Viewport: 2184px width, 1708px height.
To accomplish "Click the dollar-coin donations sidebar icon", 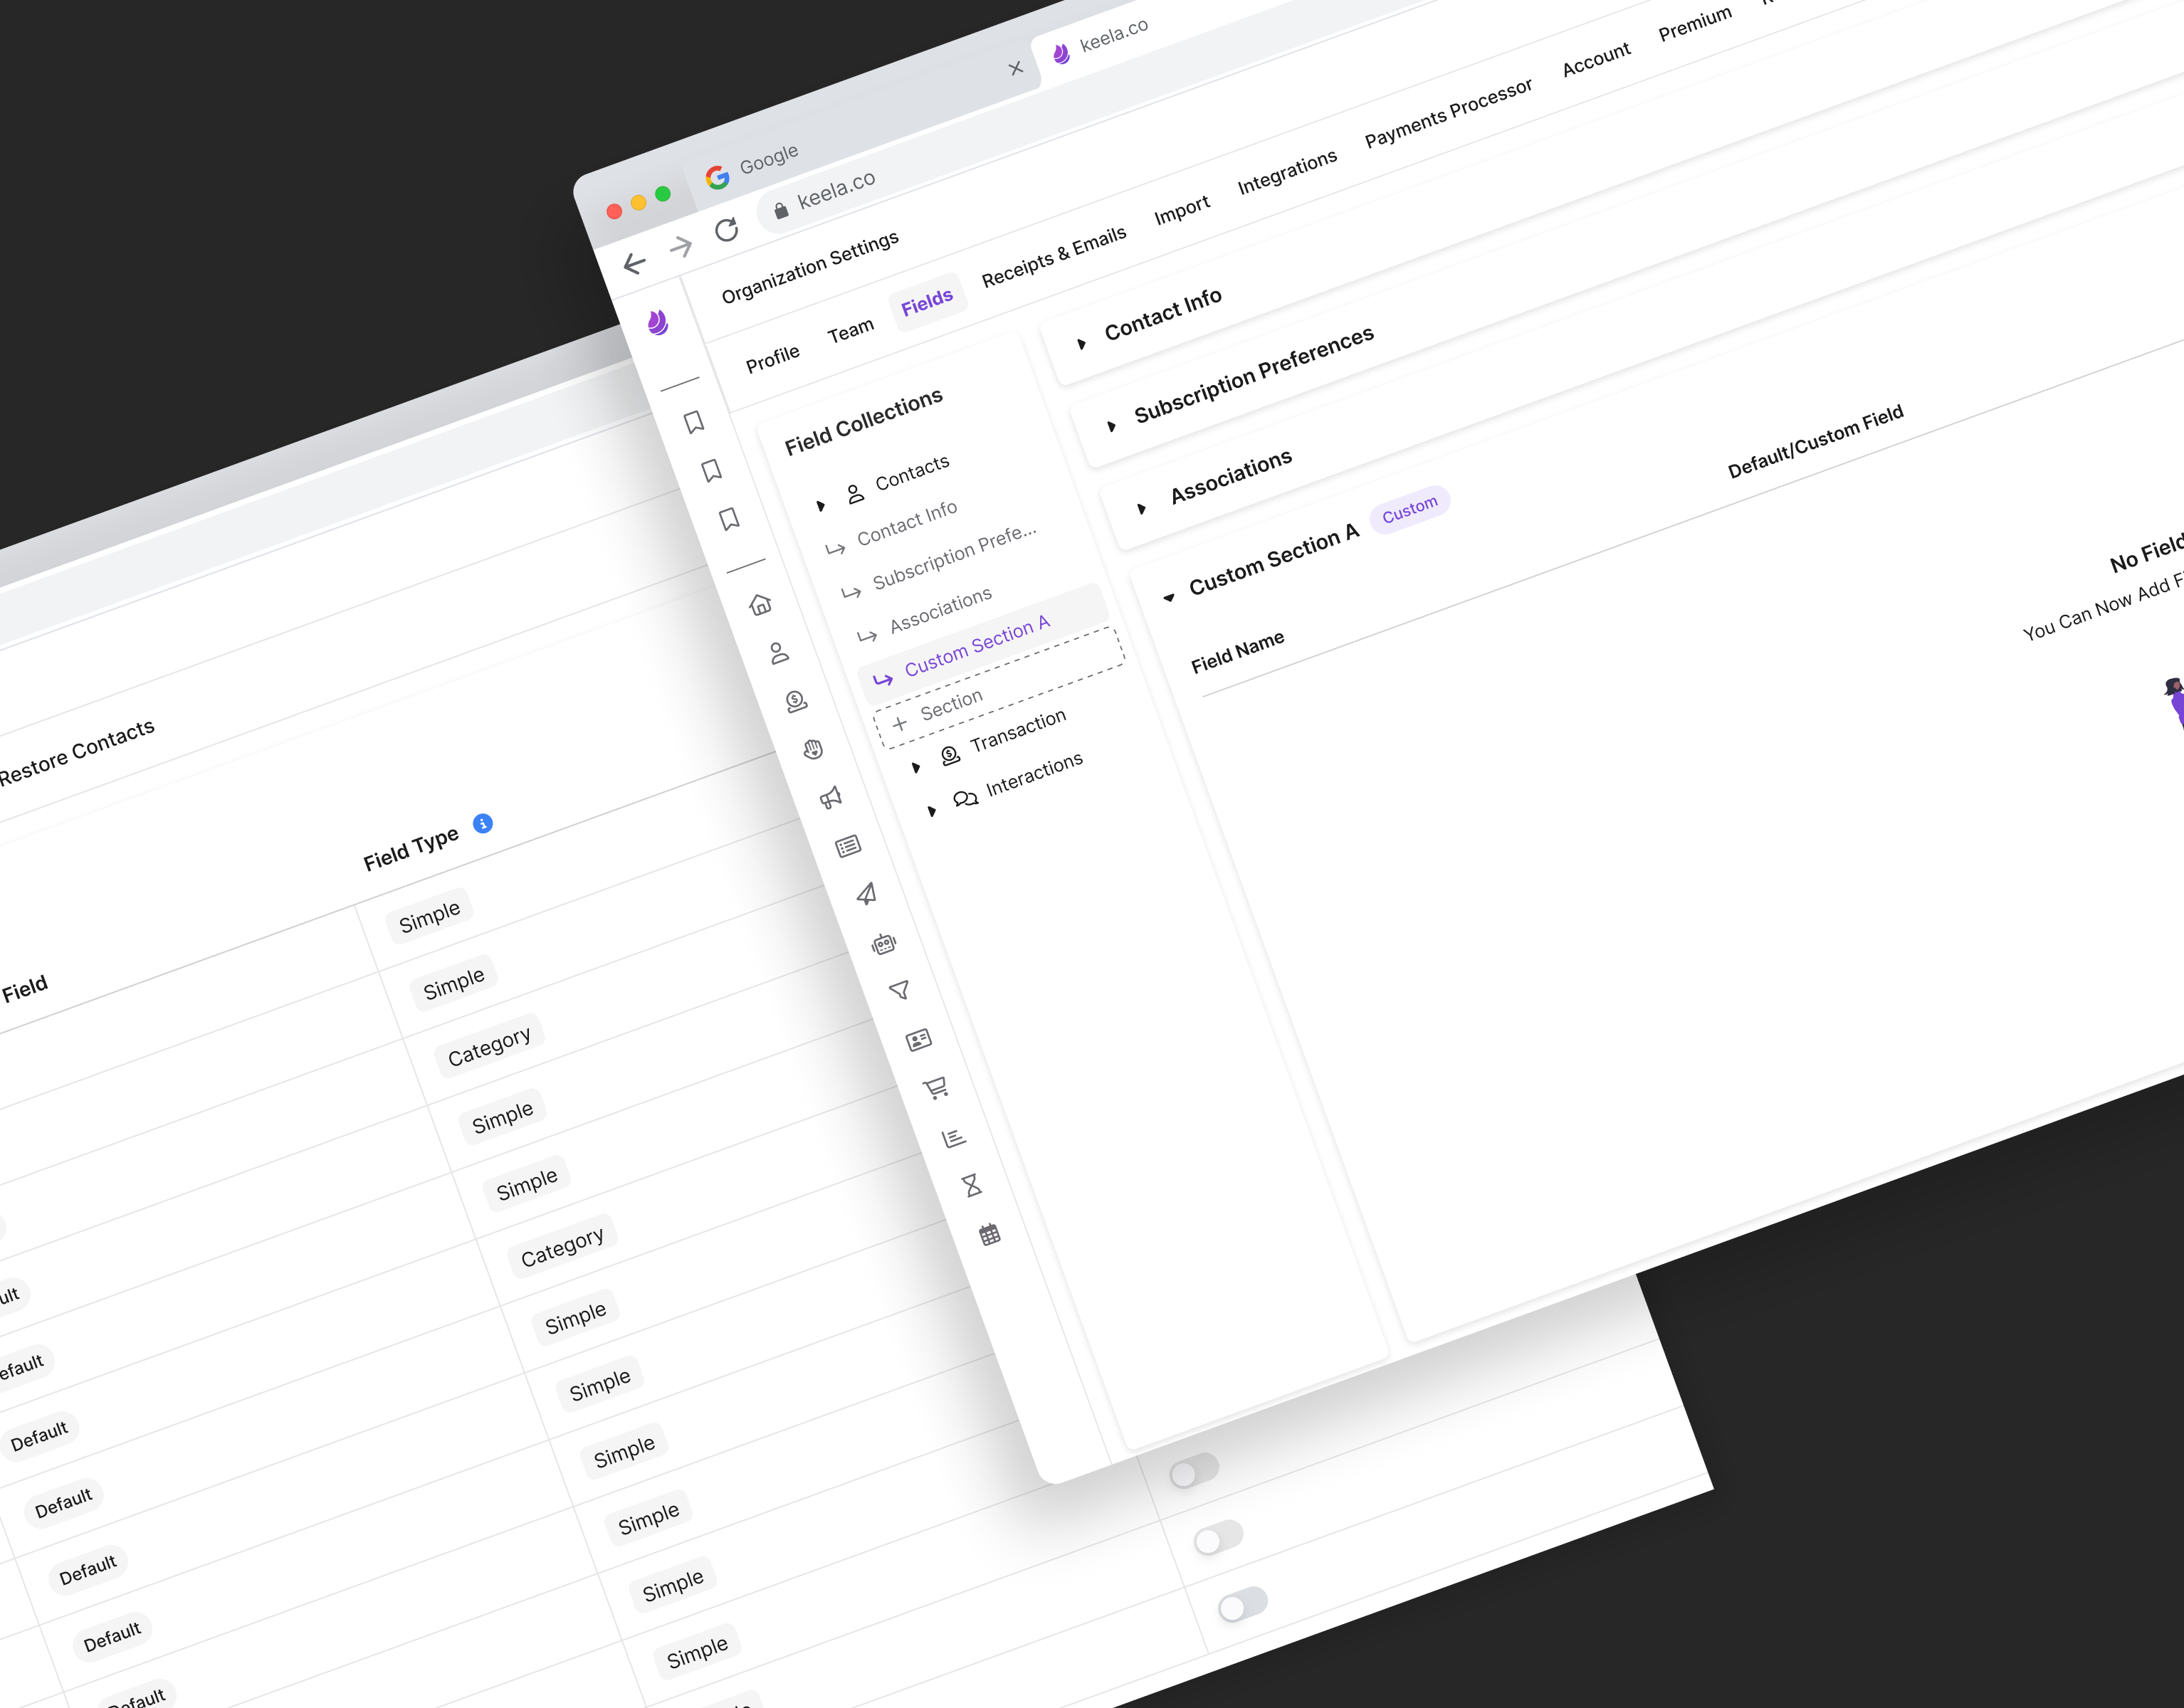I will [x=796, y=701].
